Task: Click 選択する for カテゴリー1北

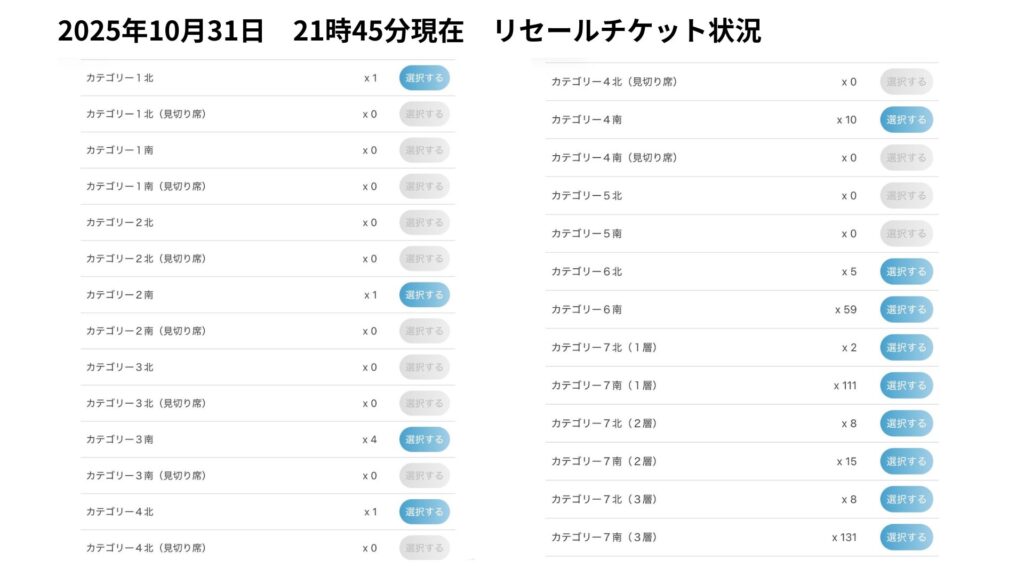Action: click(424, 78)
